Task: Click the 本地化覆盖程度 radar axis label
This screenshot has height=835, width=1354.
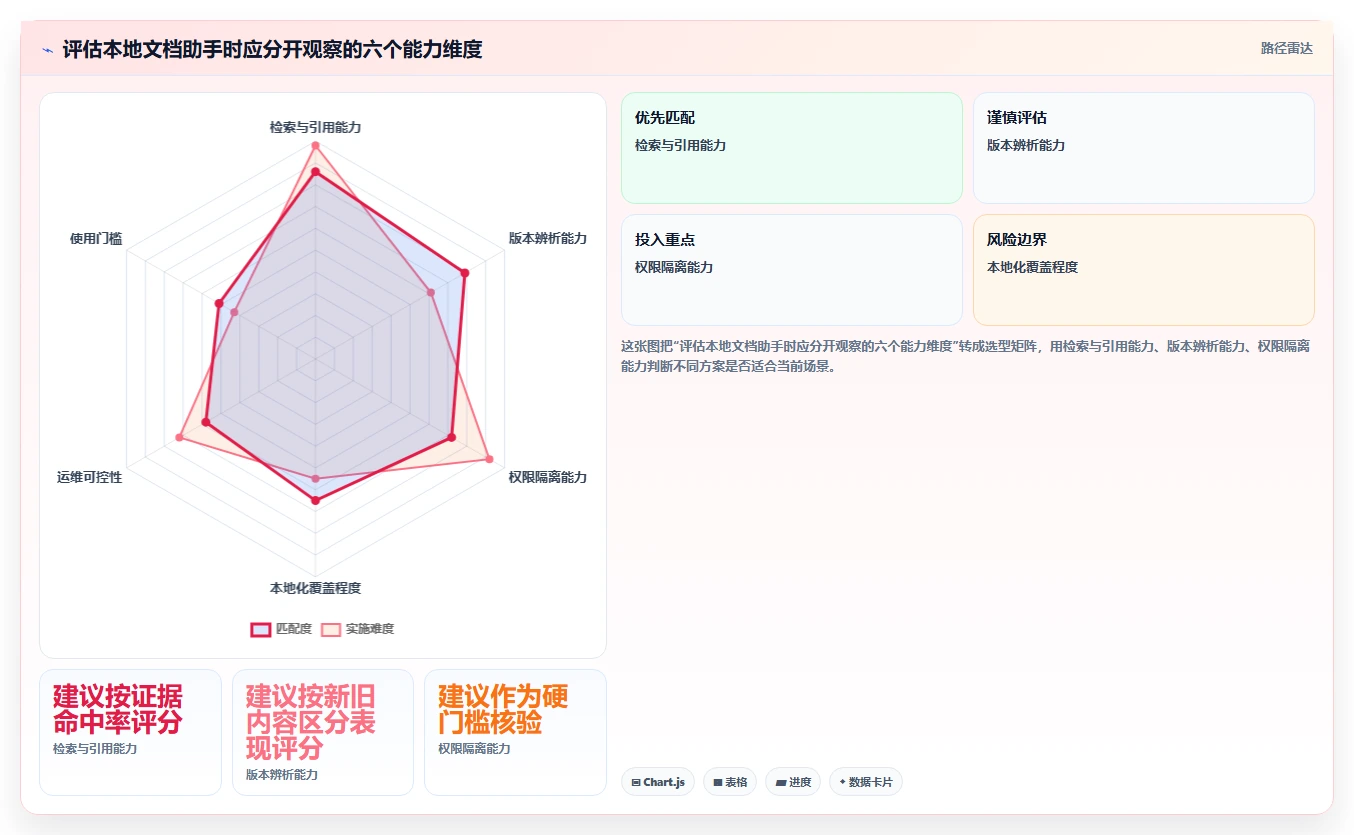Action: point(315,588)
